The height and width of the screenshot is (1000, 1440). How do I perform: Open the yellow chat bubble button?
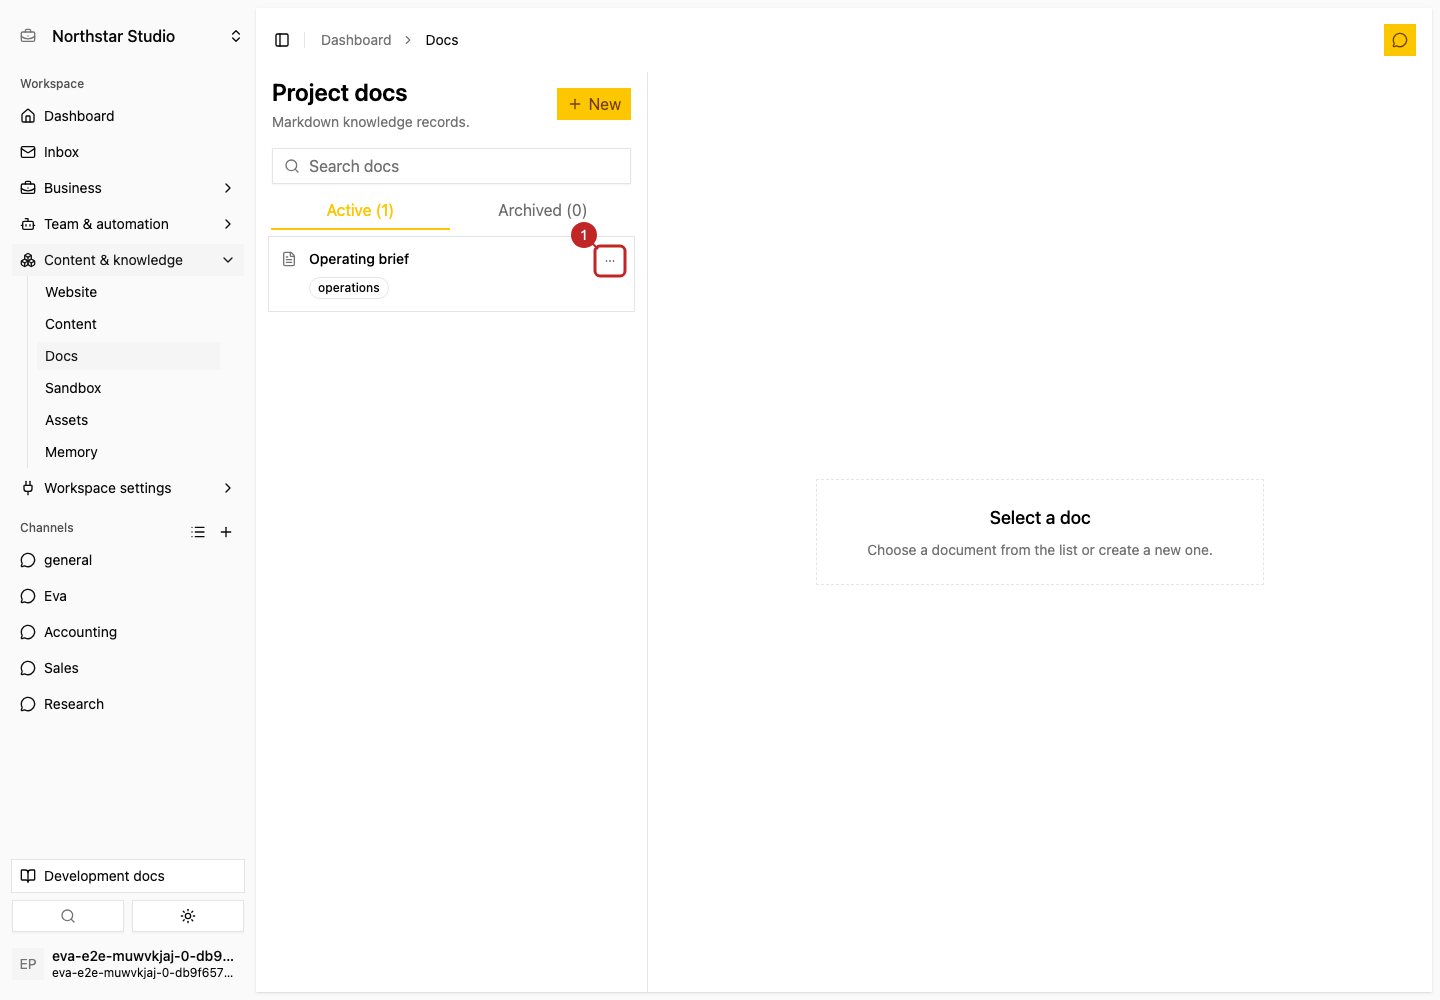(1400, 40)
